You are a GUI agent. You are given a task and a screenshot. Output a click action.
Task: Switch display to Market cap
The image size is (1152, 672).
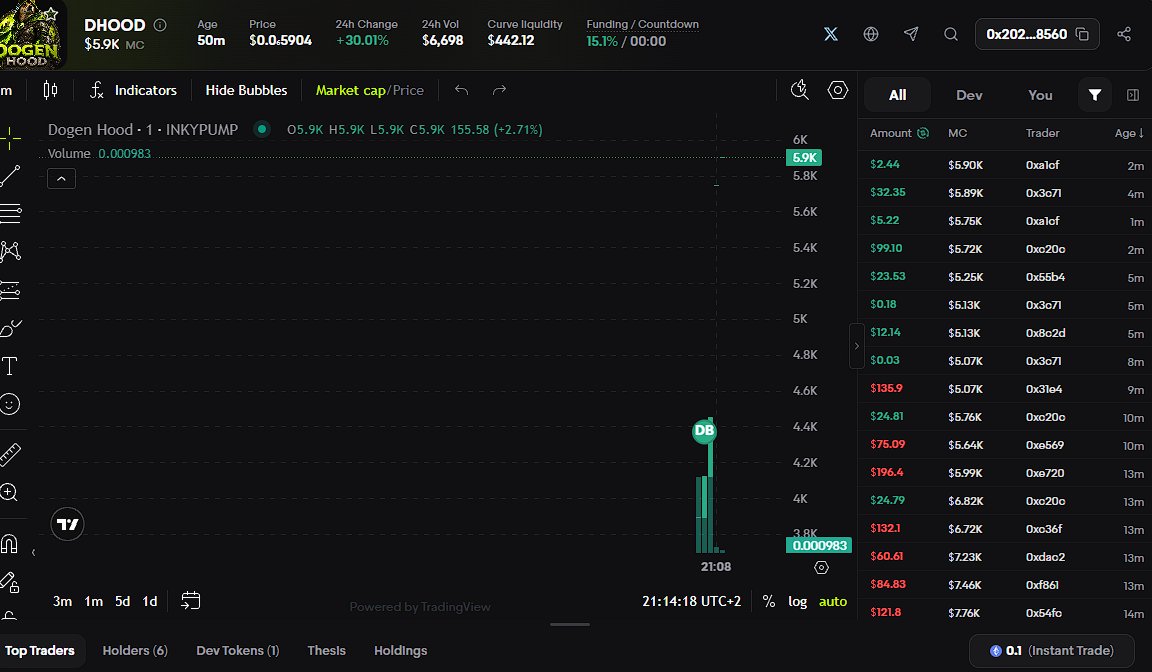350,90
